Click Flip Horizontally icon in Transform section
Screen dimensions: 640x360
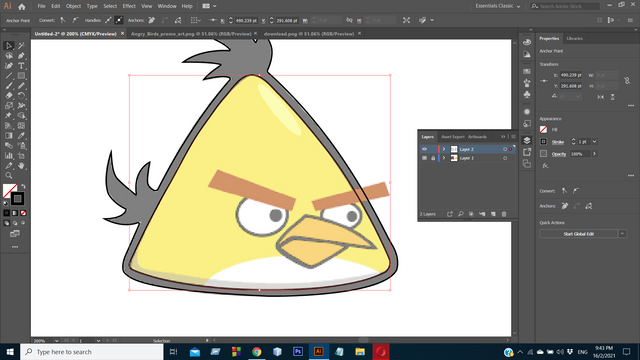(x=600, y=97)
